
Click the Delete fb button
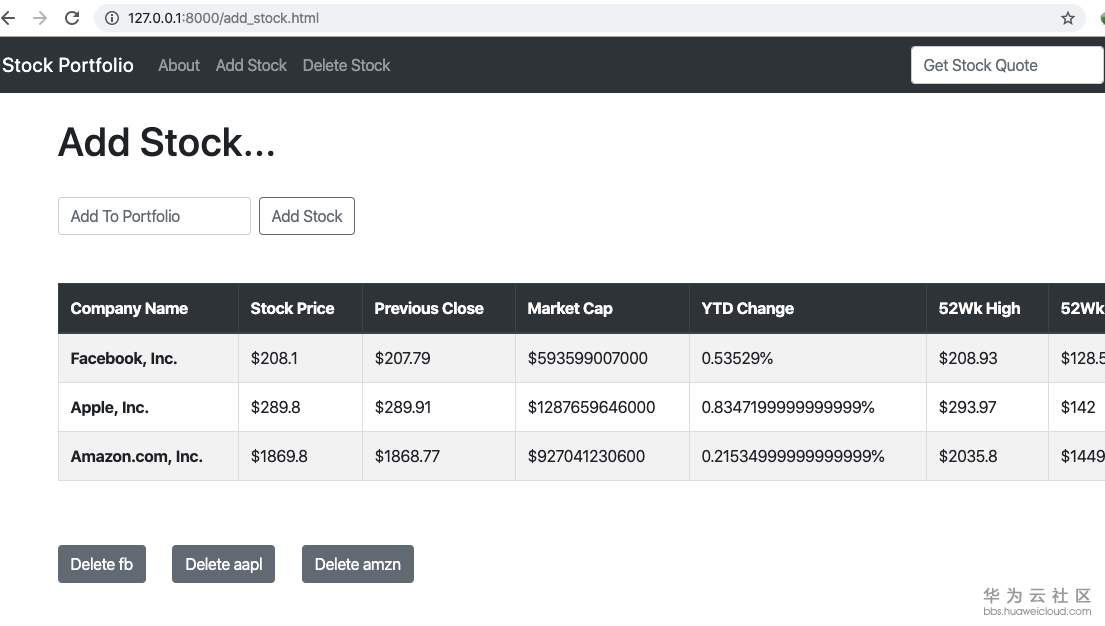102,564
